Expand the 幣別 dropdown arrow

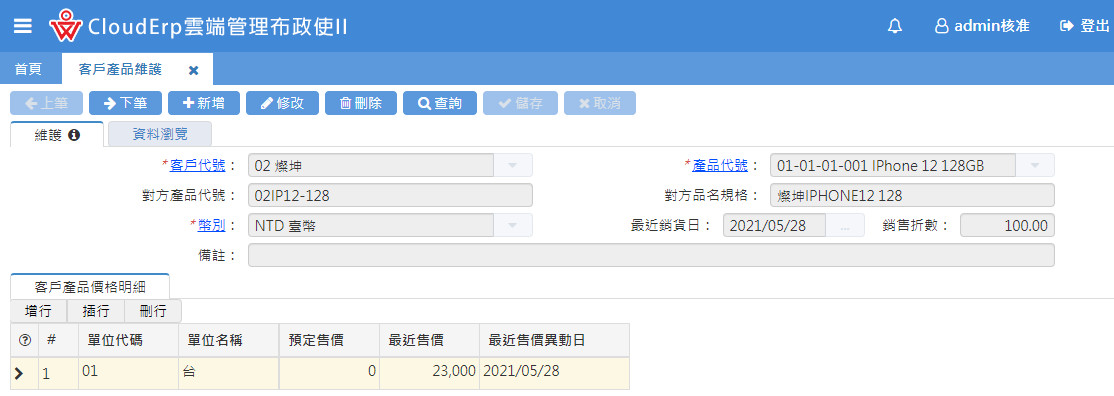point(513,225)
